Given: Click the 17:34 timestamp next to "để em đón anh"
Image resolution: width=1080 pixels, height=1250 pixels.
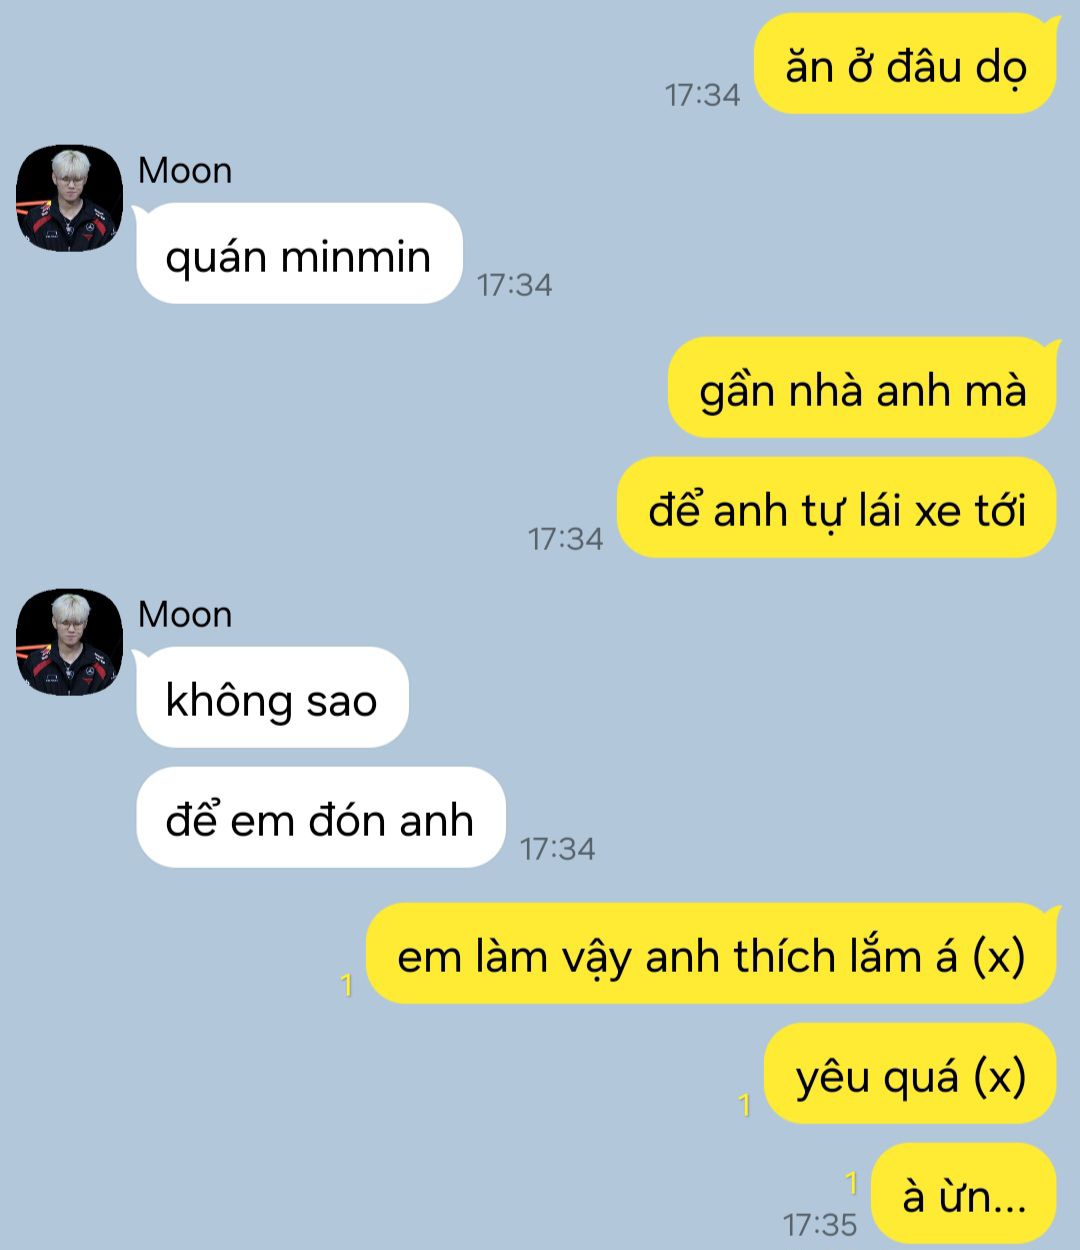Looking at the screenshot, I should (x=557, y=849).
